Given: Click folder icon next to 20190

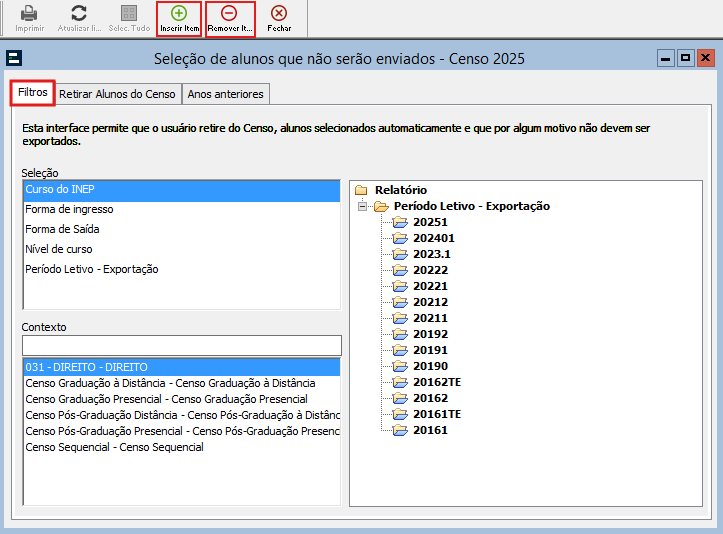Looking at the screenshot, I should pyautogui.click(x=400, y=366).
